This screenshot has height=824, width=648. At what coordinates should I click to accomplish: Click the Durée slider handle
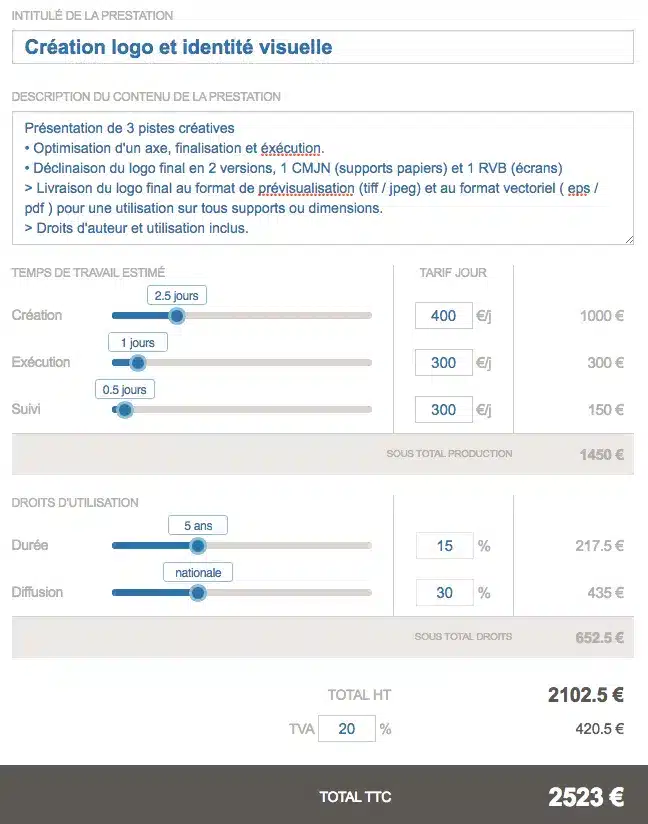click(x=197, y=546)
